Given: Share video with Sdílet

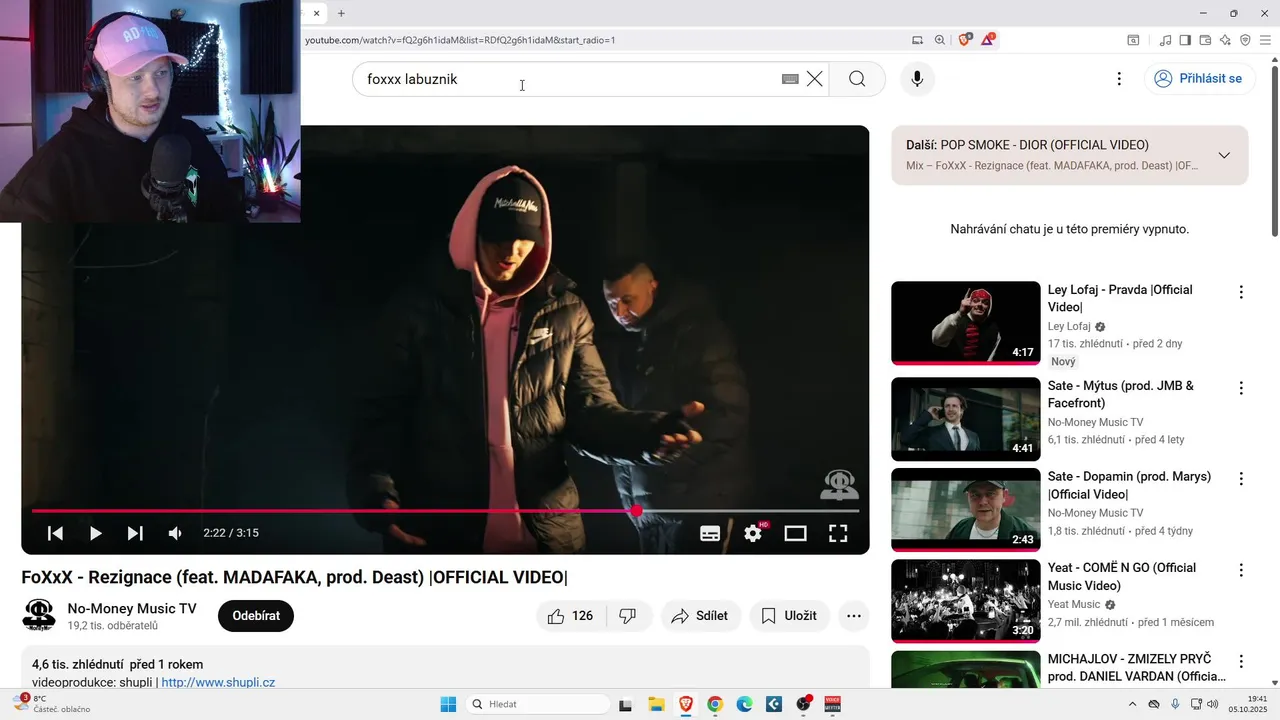Looking at the screenshot, I should pyautogui.click(x=700, y=616).
